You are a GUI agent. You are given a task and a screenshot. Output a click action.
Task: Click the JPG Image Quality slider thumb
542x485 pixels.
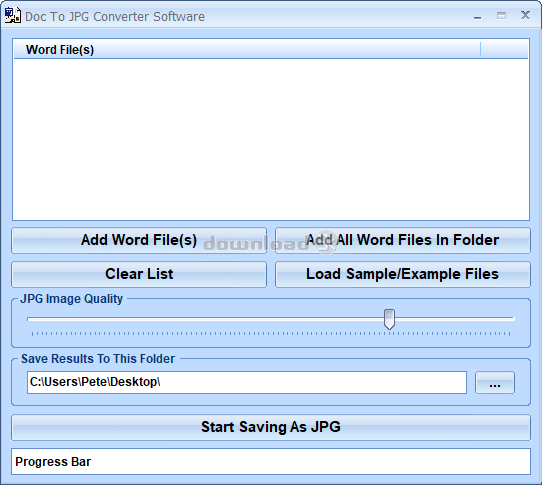pyautogui.click(x=389, y=319)
